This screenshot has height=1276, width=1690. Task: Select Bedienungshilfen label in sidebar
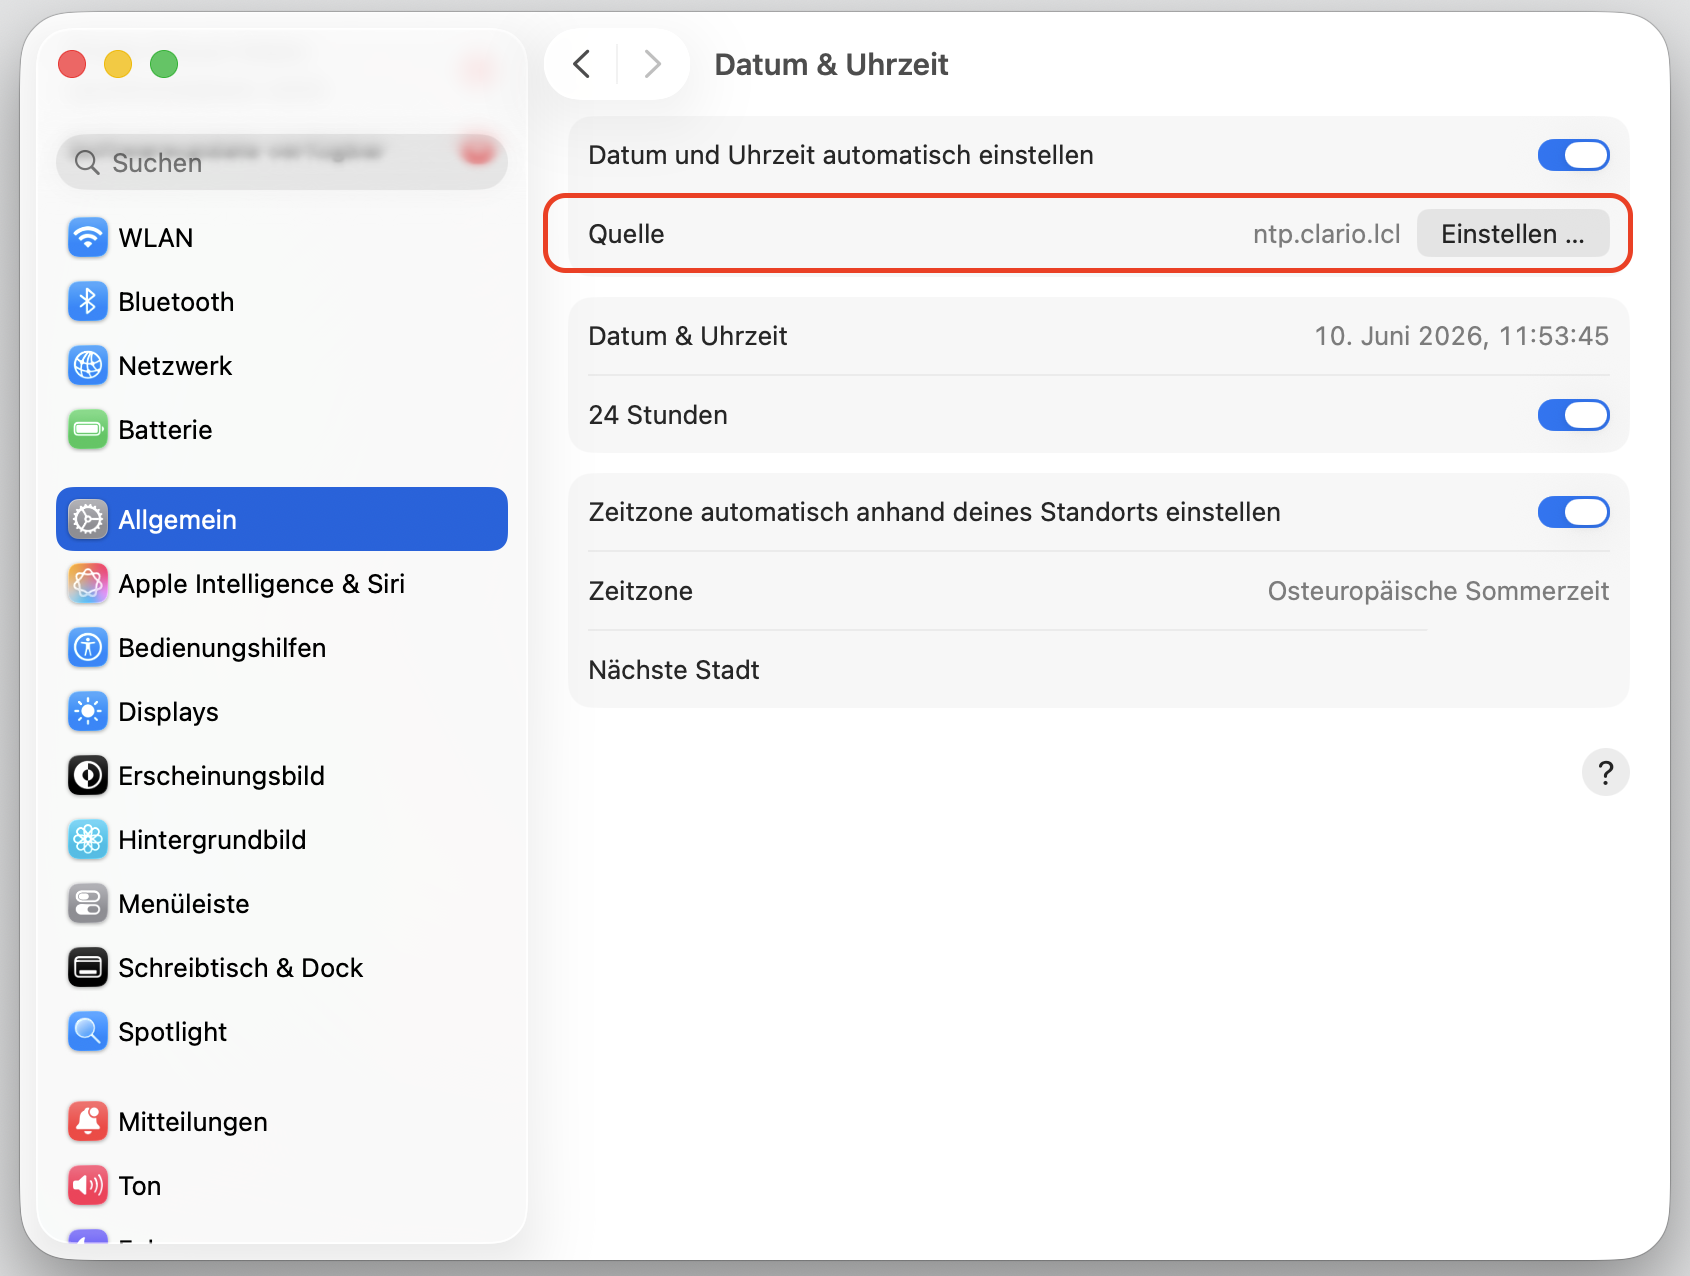(x=222, y=648)
